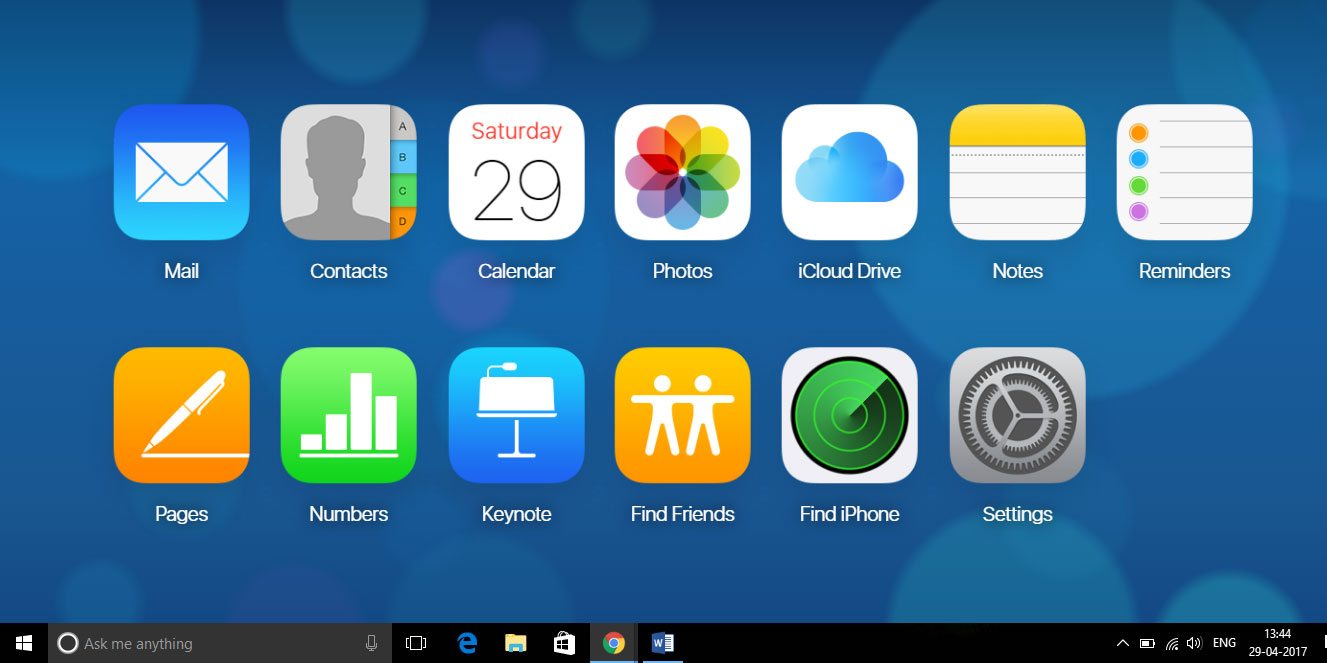The width and height of the screenshot is (1327, 663).
Task: Launch the Calendar app showing Saturday 29
Action: (x=516, y=172)
